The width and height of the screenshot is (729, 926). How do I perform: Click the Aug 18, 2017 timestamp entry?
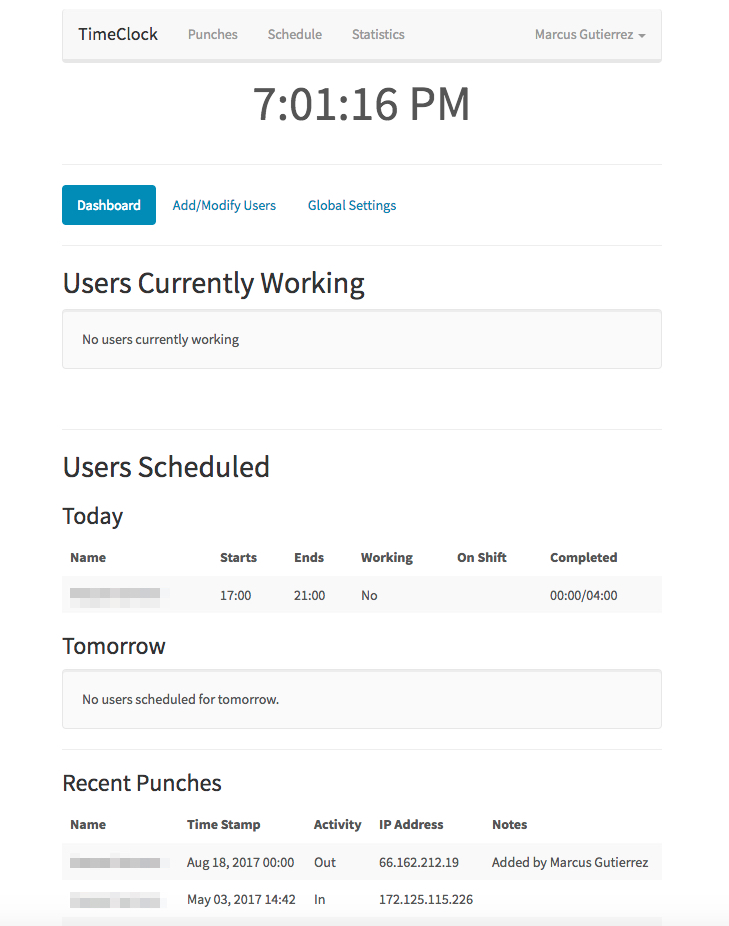point(241,861)
